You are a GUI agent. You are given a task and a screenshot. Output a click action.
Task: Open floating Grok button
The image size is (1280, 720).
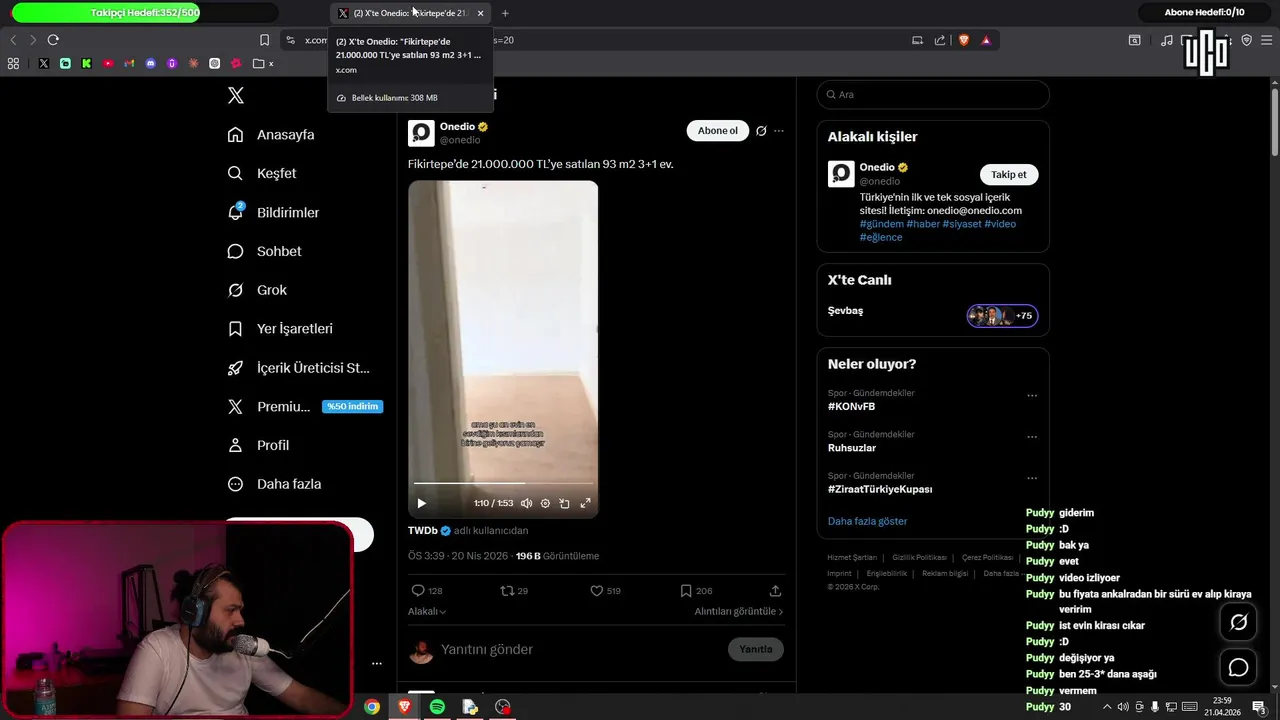(1238, 623)
